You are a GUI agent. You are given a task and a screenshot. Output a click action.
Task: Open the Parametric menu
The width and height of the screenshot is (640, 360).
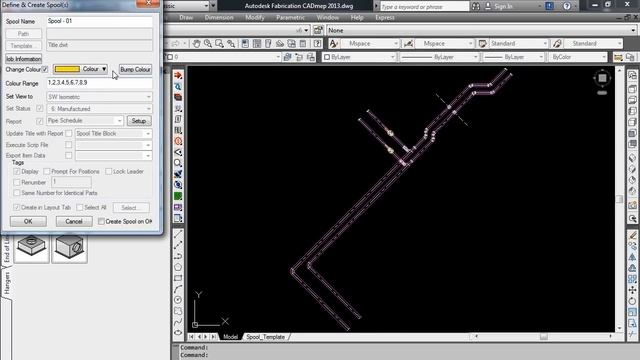tap(290, 18)
